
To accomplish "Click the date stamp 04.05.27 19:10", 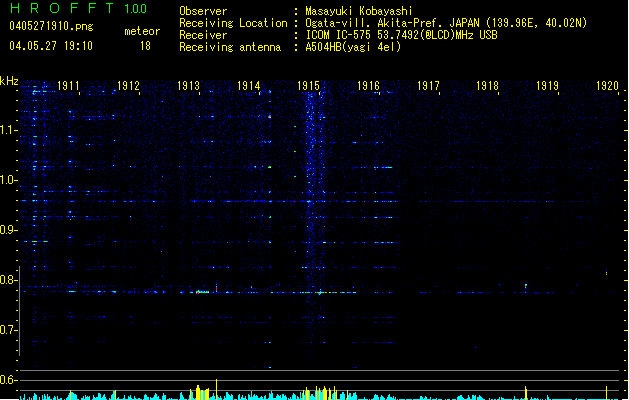I will 51,46.
